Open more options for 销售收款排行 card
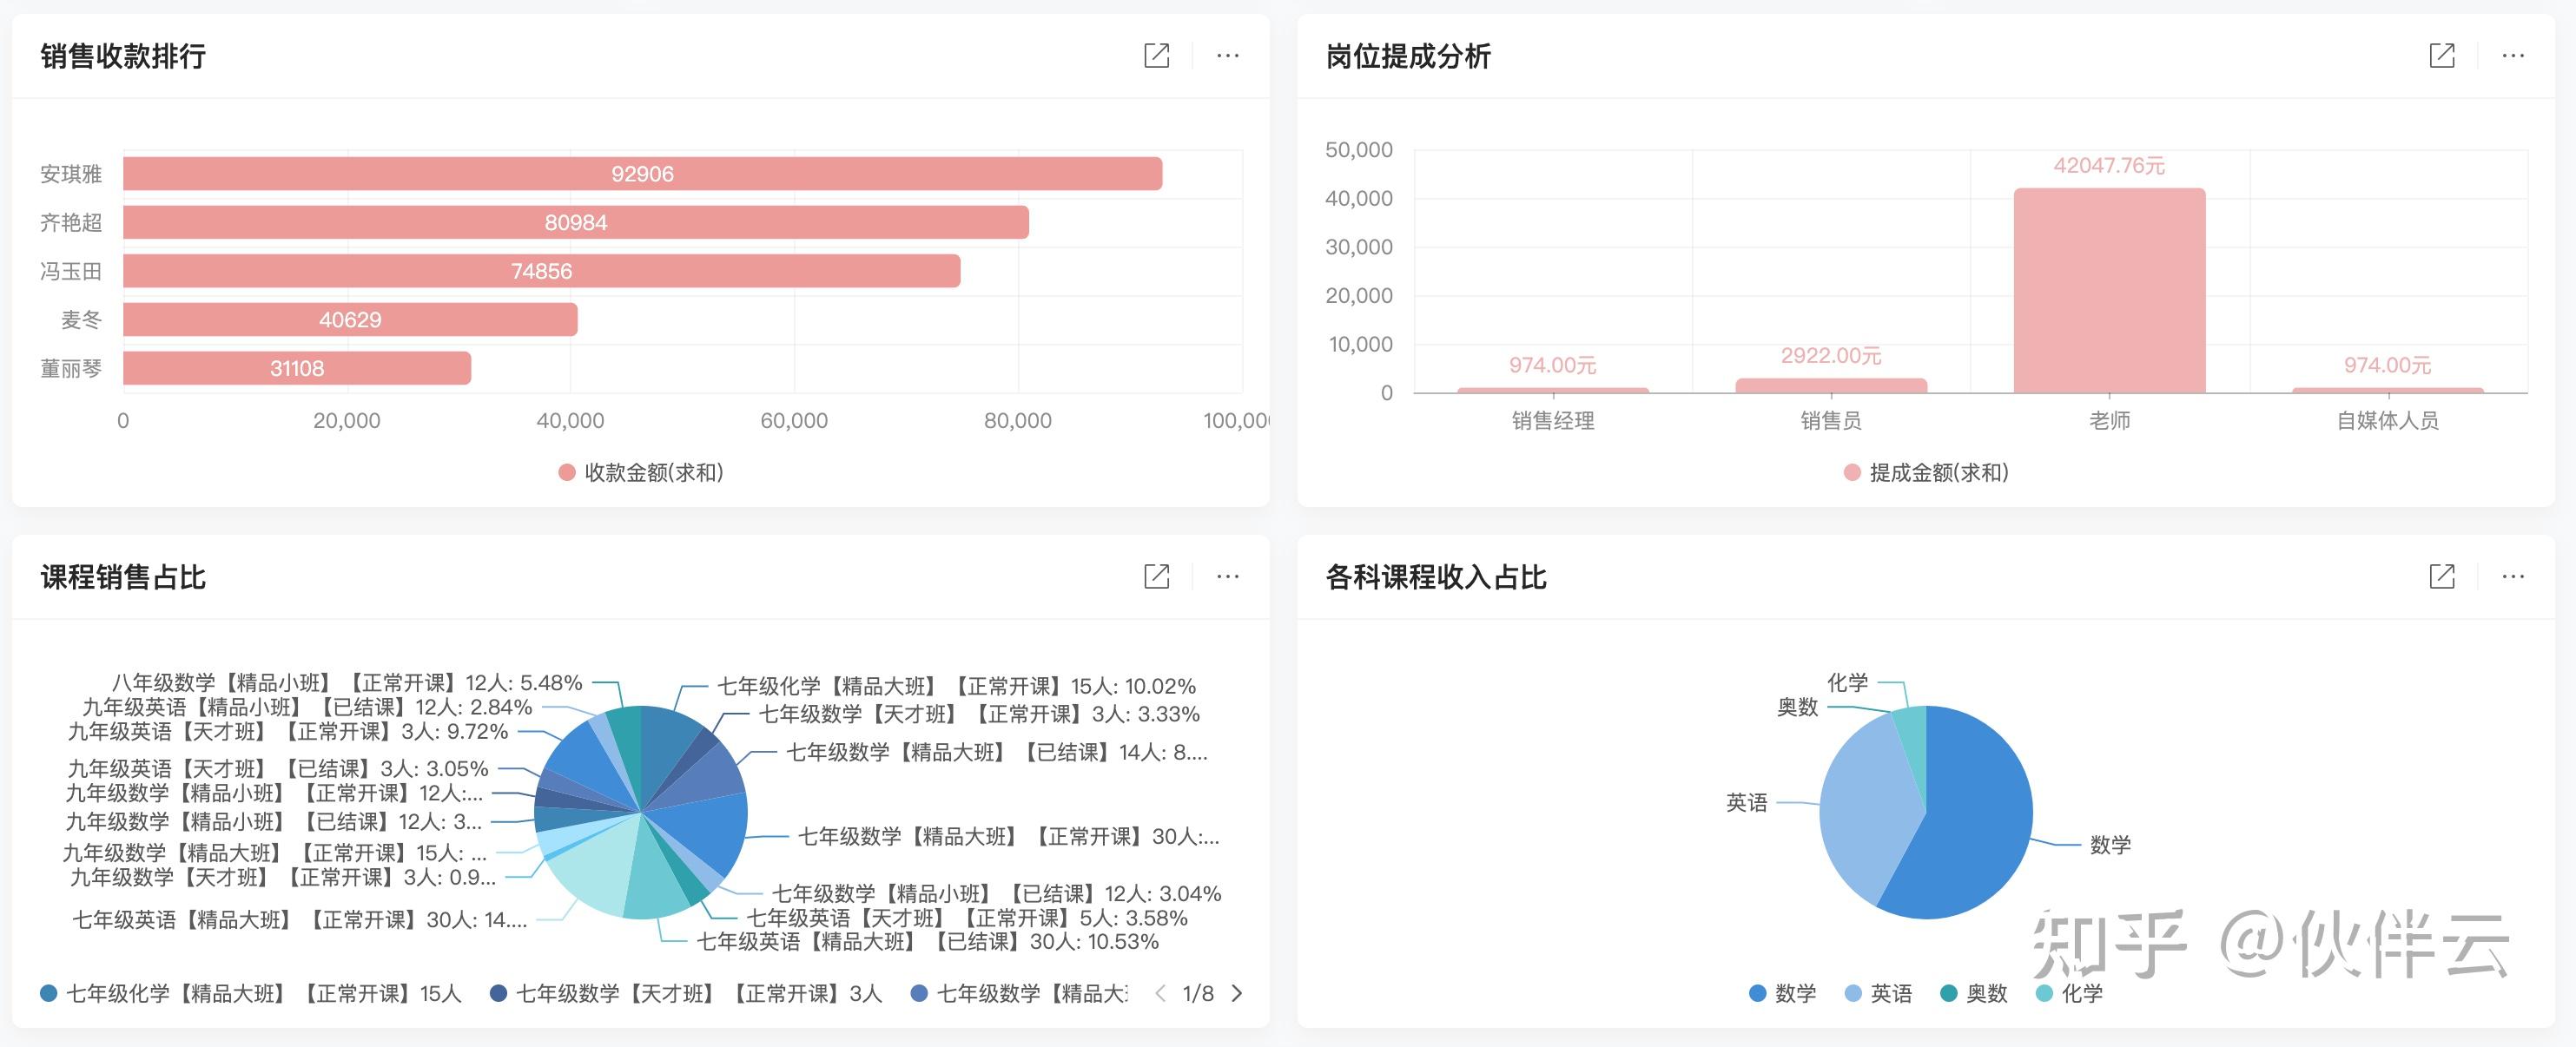This screenshot has height=1047, width=2576. point(1227,56)
